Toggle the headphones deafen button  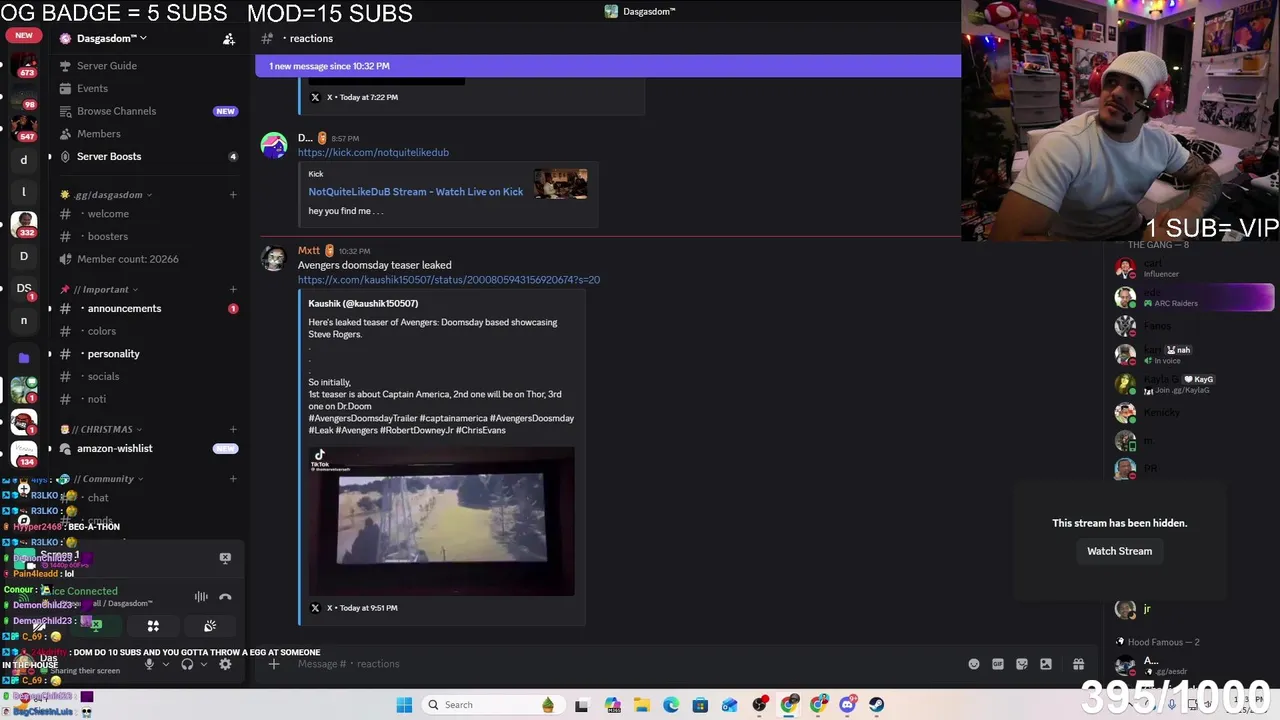tap(187, 664)
